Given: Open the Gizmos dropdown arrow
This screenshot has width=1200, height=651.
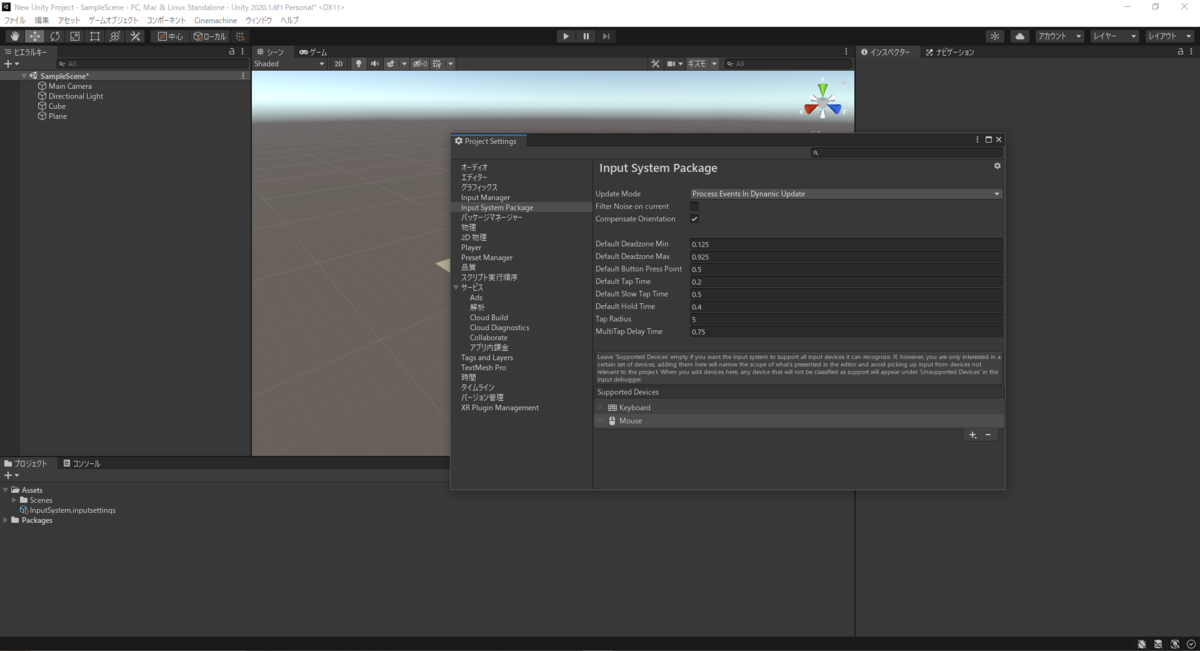Looking at the screenshot, I should click(715, 63).
